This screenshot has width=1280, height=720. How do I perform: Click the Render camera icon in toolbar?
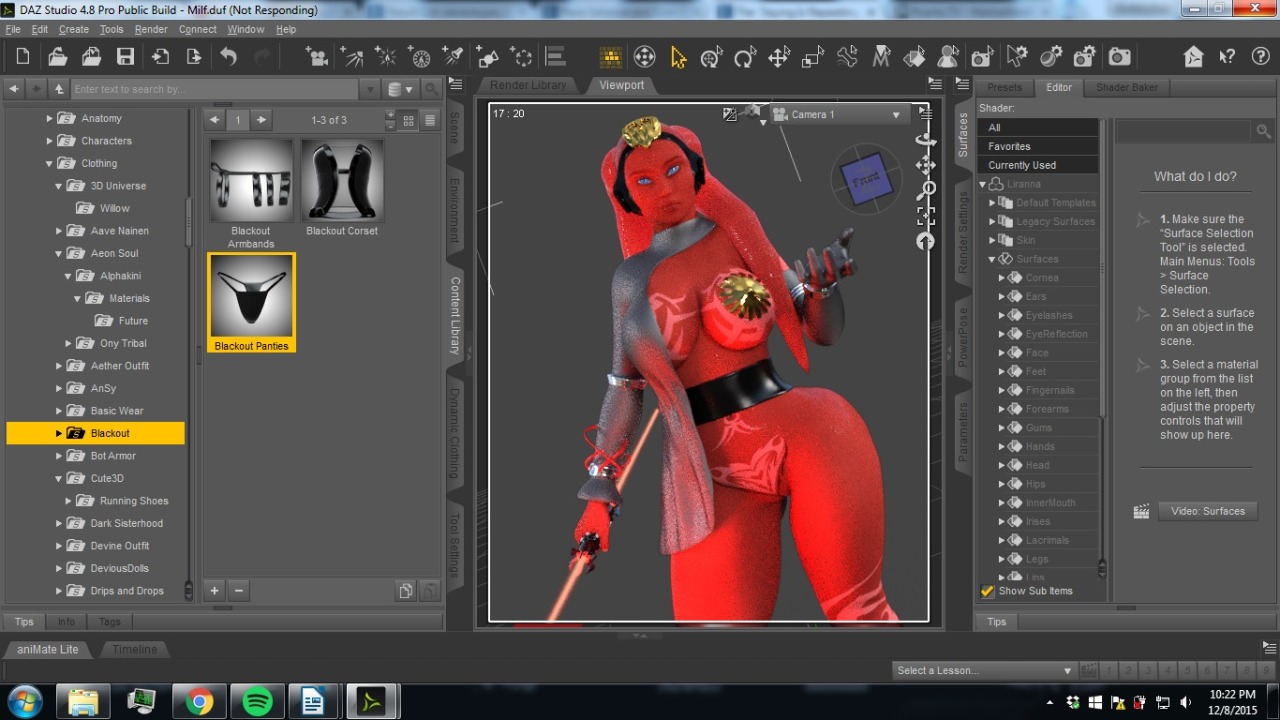pos(1119,57)
